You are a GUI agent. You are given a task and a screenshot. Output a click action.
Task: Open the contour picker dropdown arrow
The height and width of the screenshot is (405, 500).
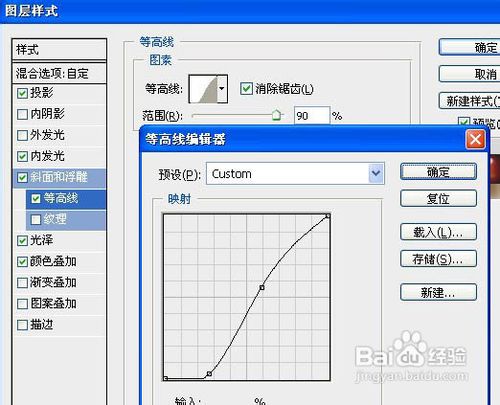coord(222,89)
